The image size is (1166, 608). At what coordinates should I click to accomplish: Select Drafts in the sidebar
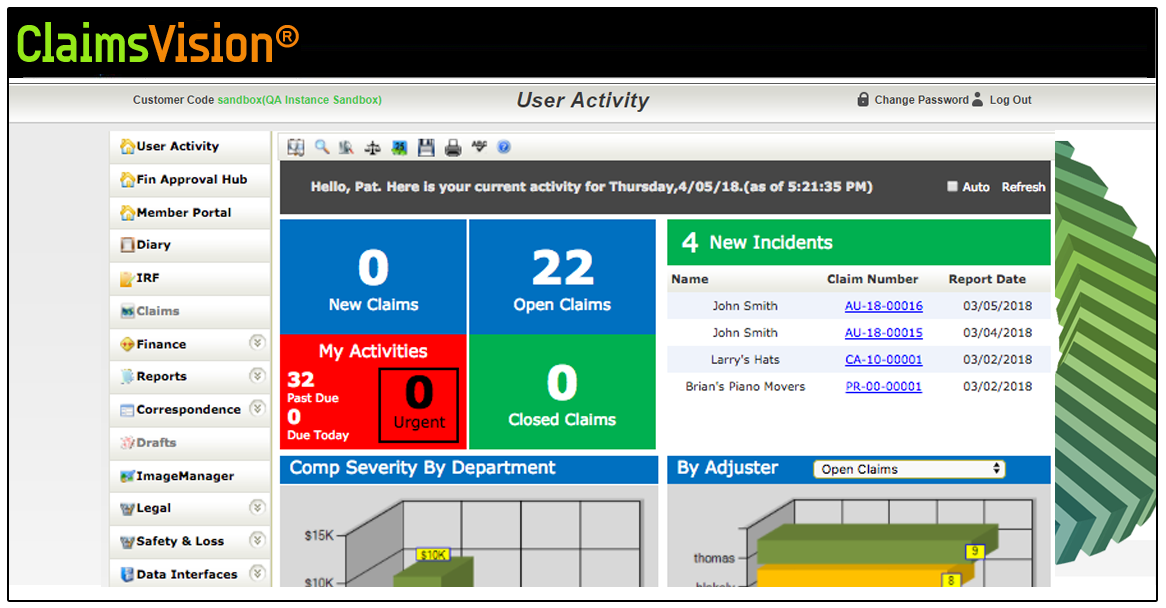pyautogui.click(x=190, y=443)
